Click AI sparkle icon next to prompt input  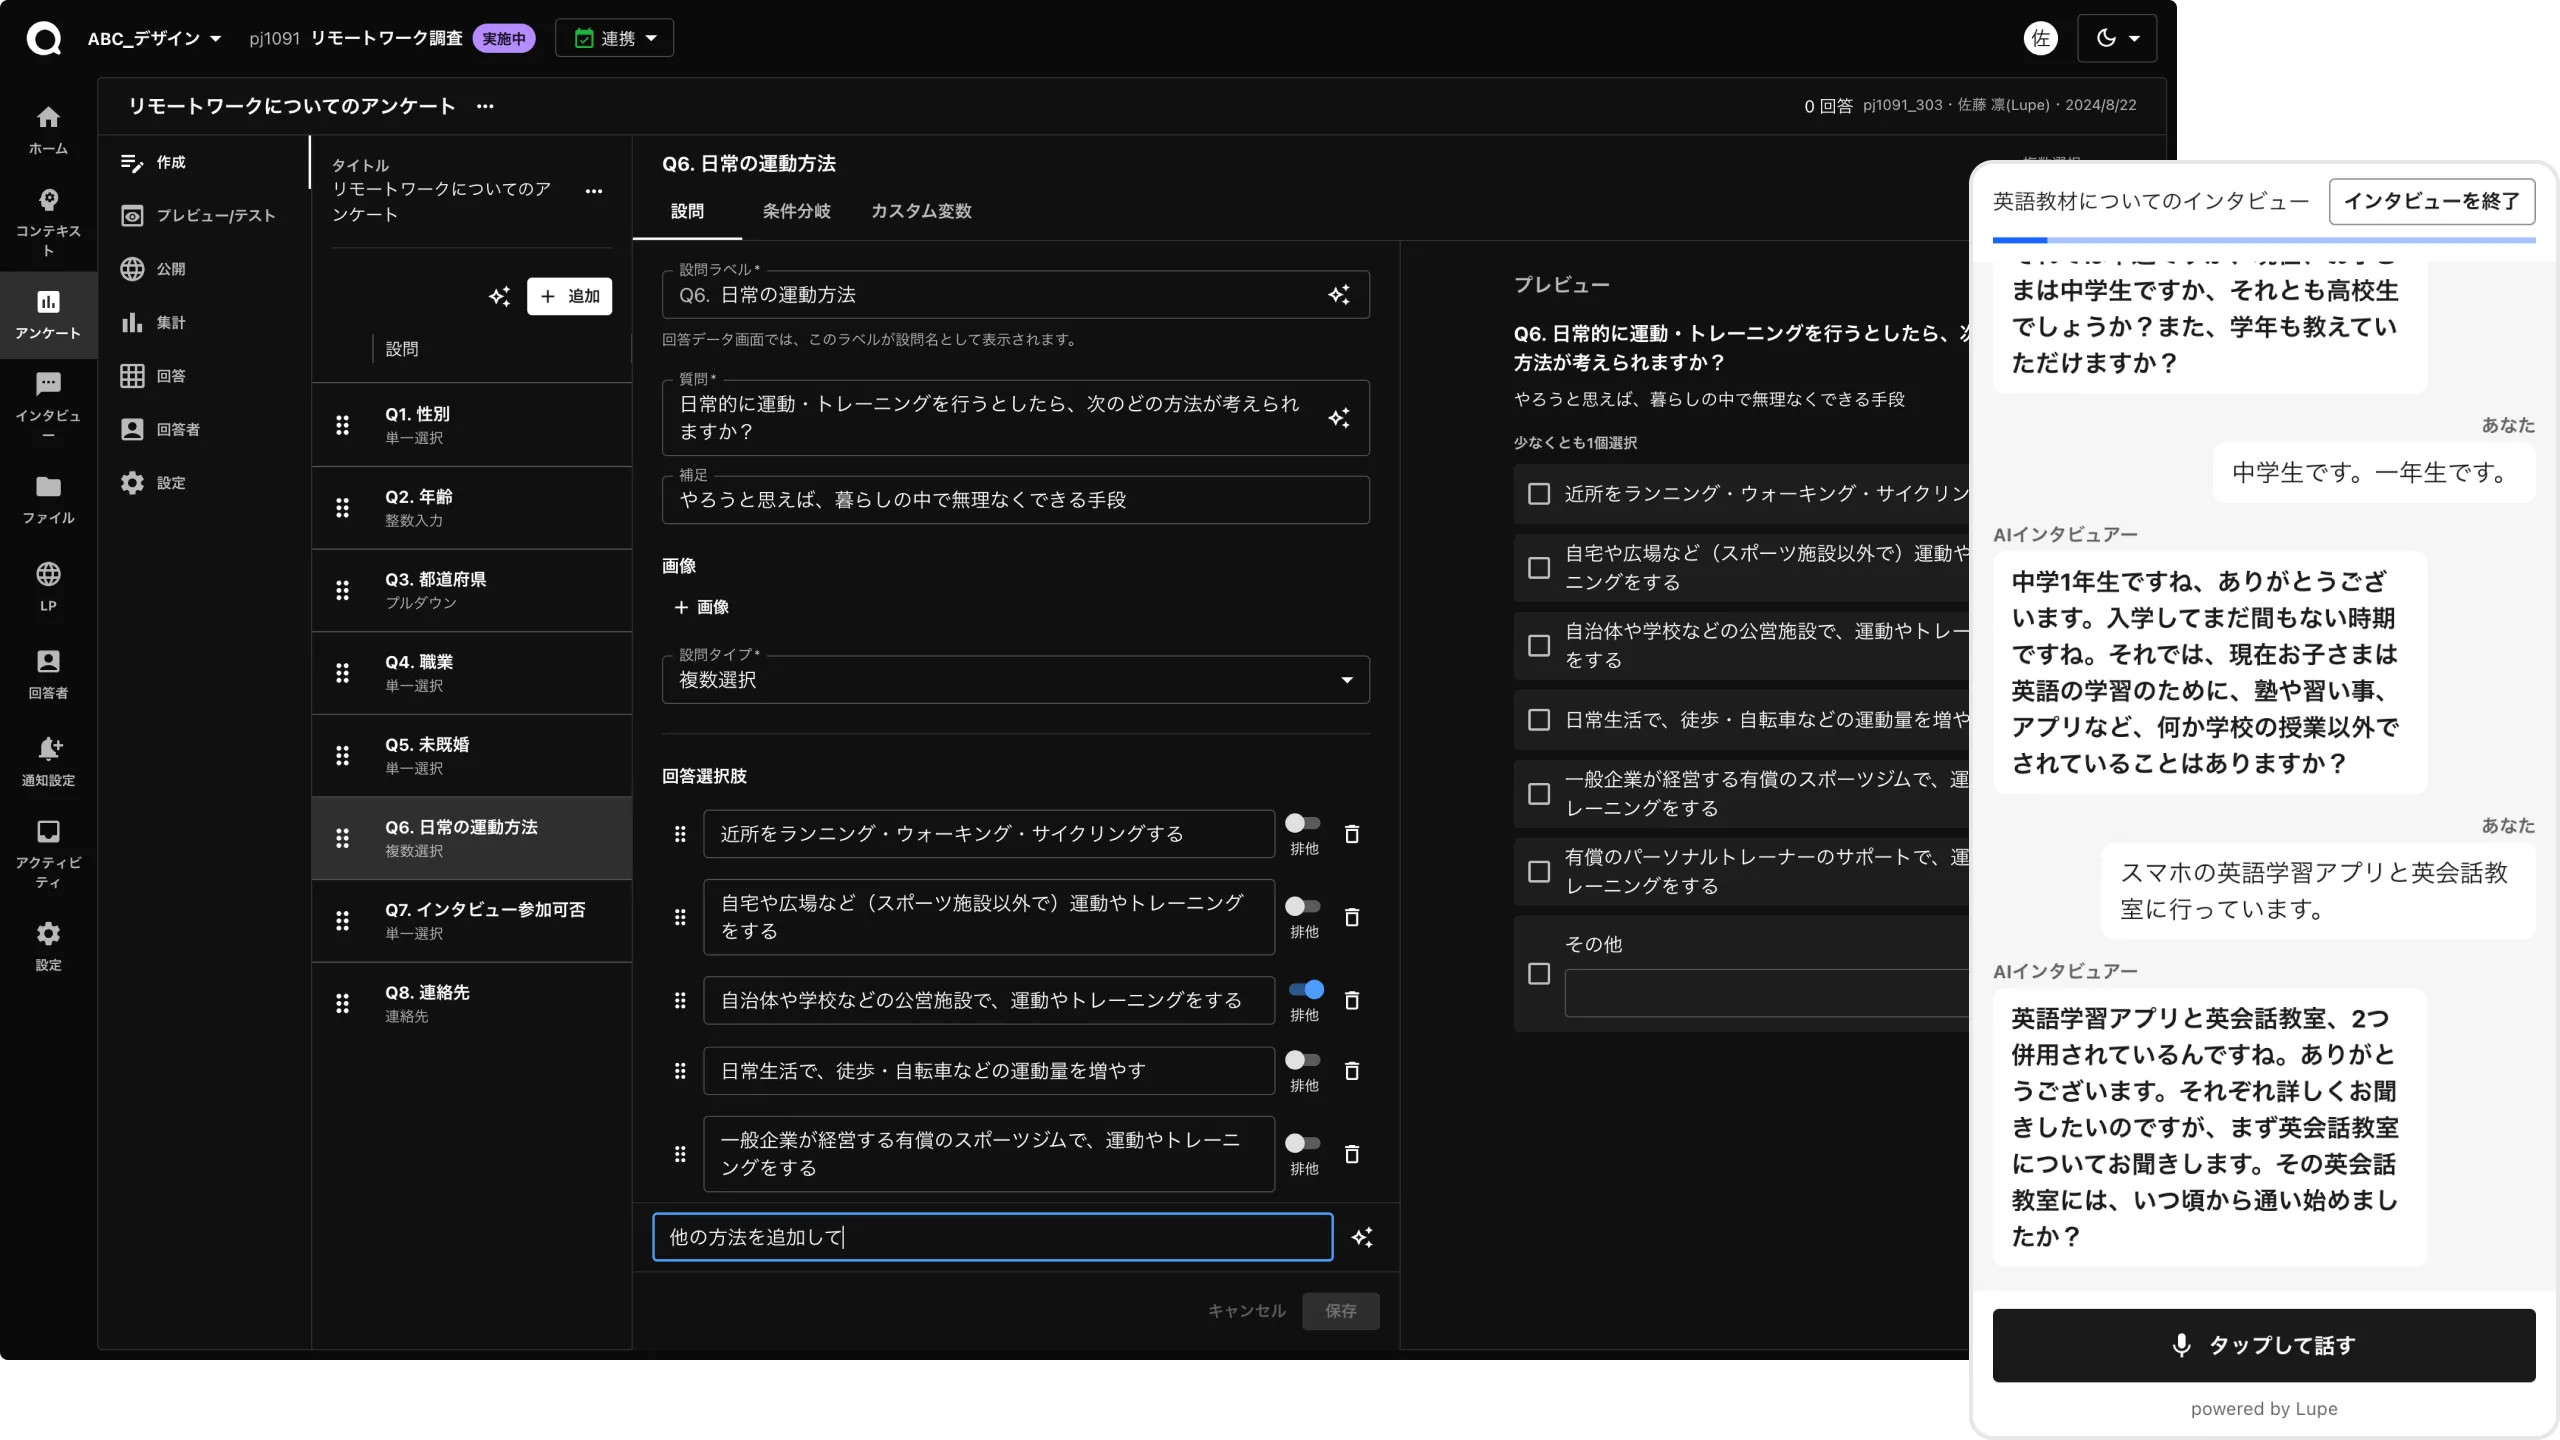pyautogui.click(x=1362, y=1238)
